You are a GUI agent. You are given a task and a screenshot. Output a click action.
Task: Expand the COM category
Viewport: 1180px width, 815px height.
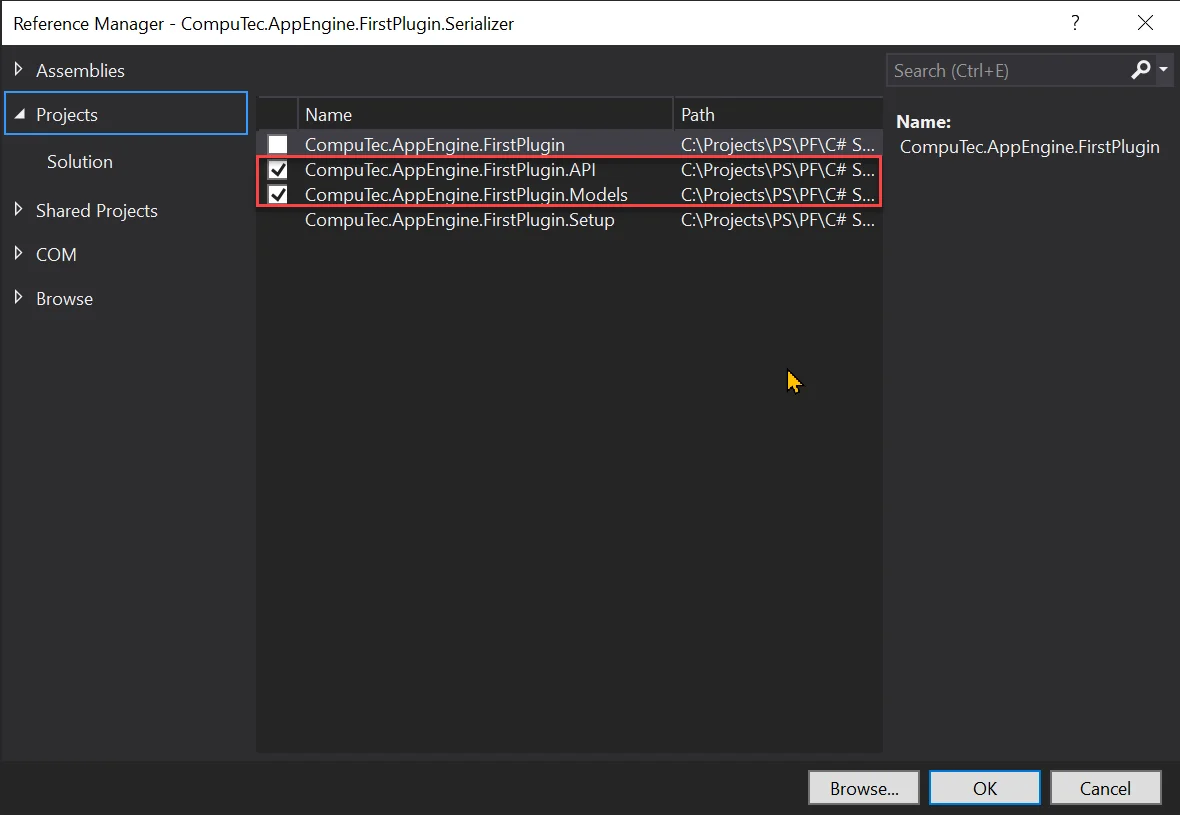pyautogui.click(x=19, y=254)
